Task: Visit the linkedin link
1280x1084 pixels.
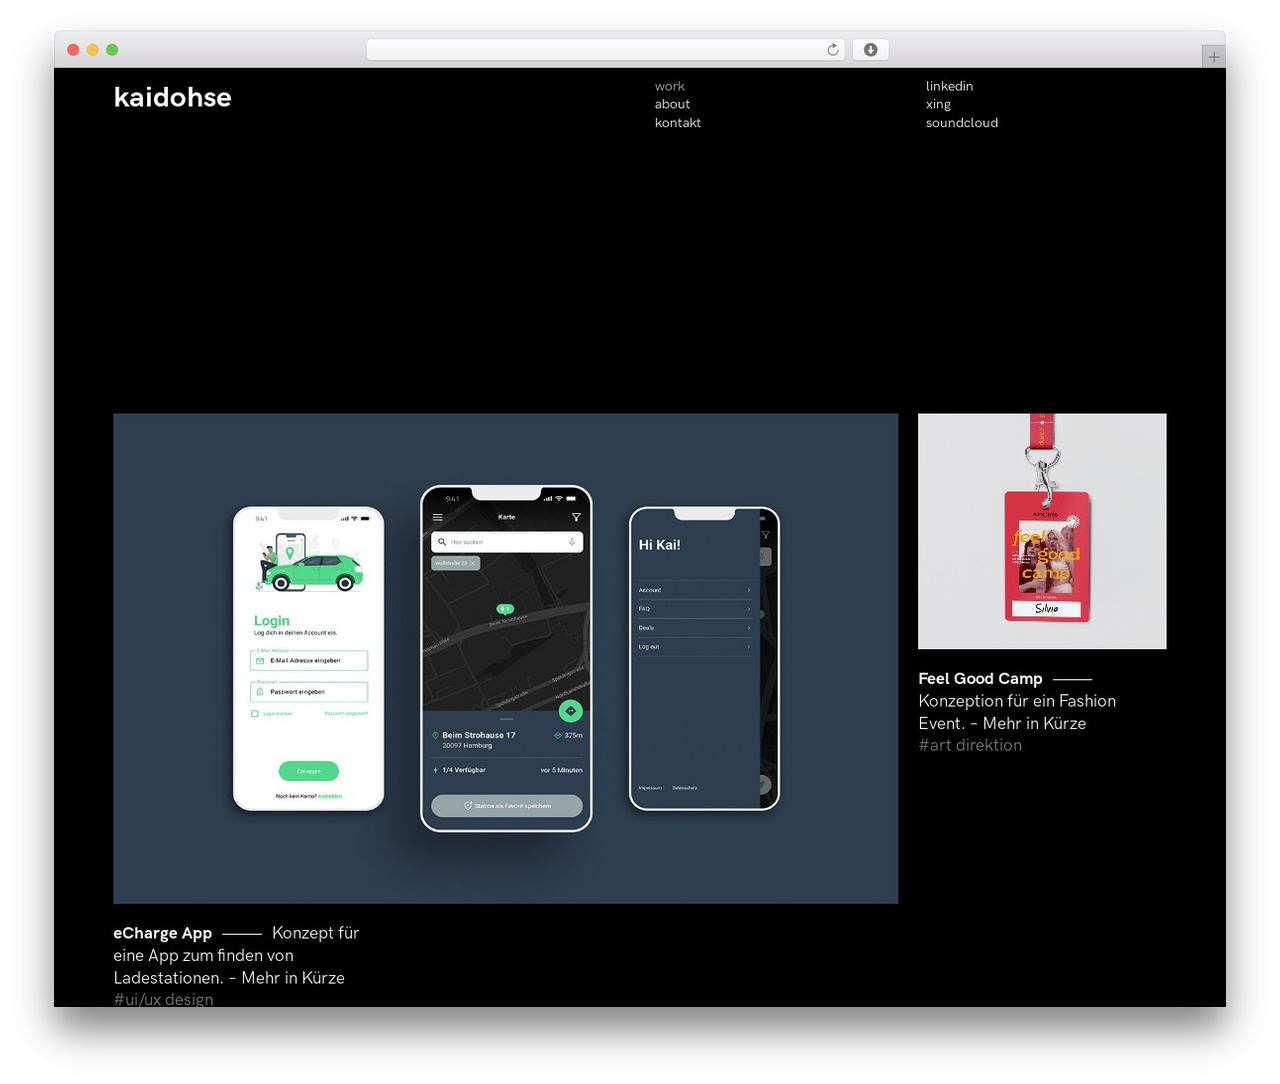Action: 949,86
